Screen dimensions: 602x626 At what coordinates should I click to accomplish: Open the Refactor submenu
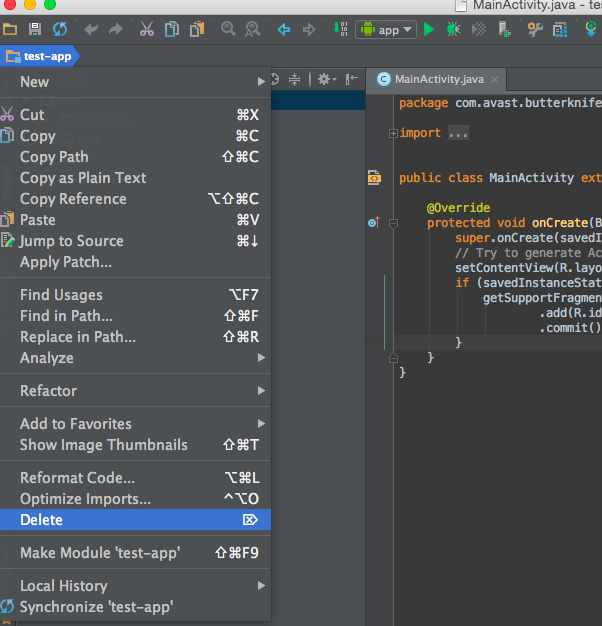point(135,391)
